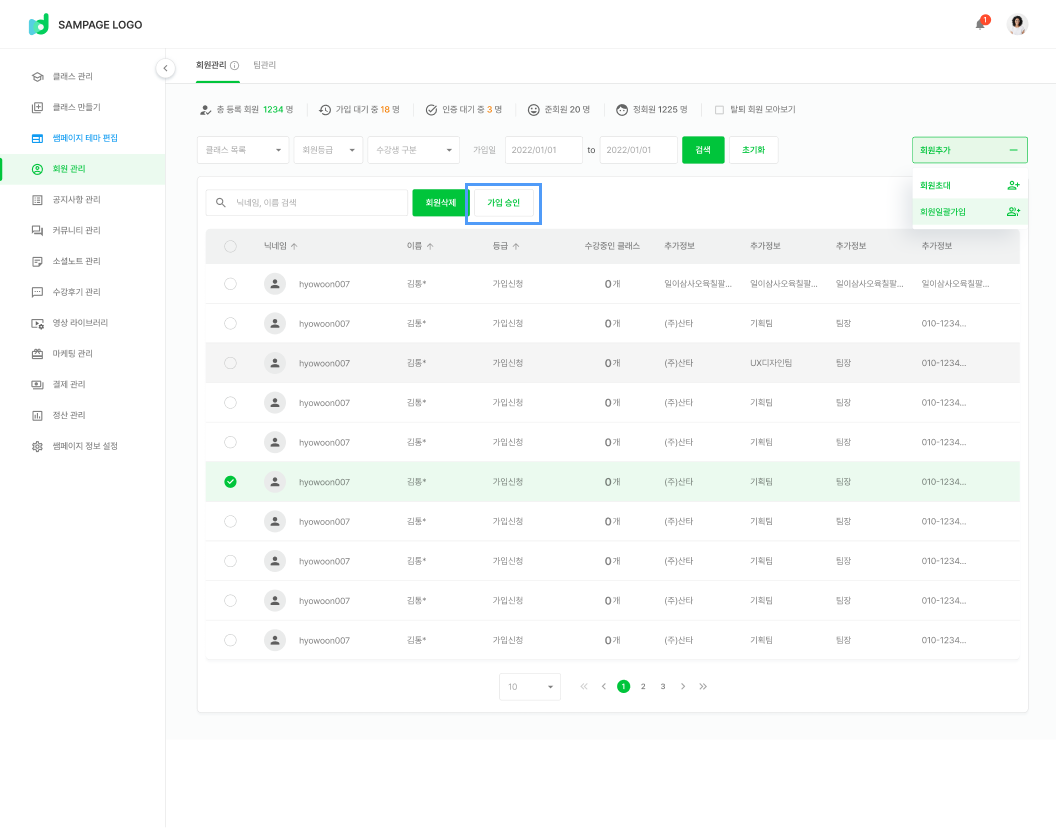Open the rows-per-page dropdown showing 10
Image resolution: width=1056 pixels, height=828 pixels.
coord(530,687)
